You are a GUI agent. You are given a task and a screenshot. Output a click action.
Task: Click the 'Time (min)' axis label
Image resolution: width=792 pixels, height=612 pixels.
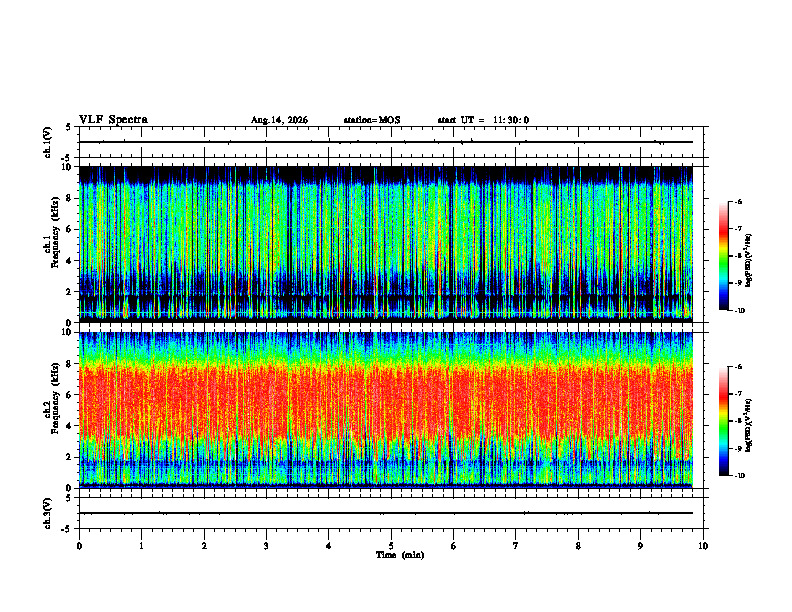point(400,555)
